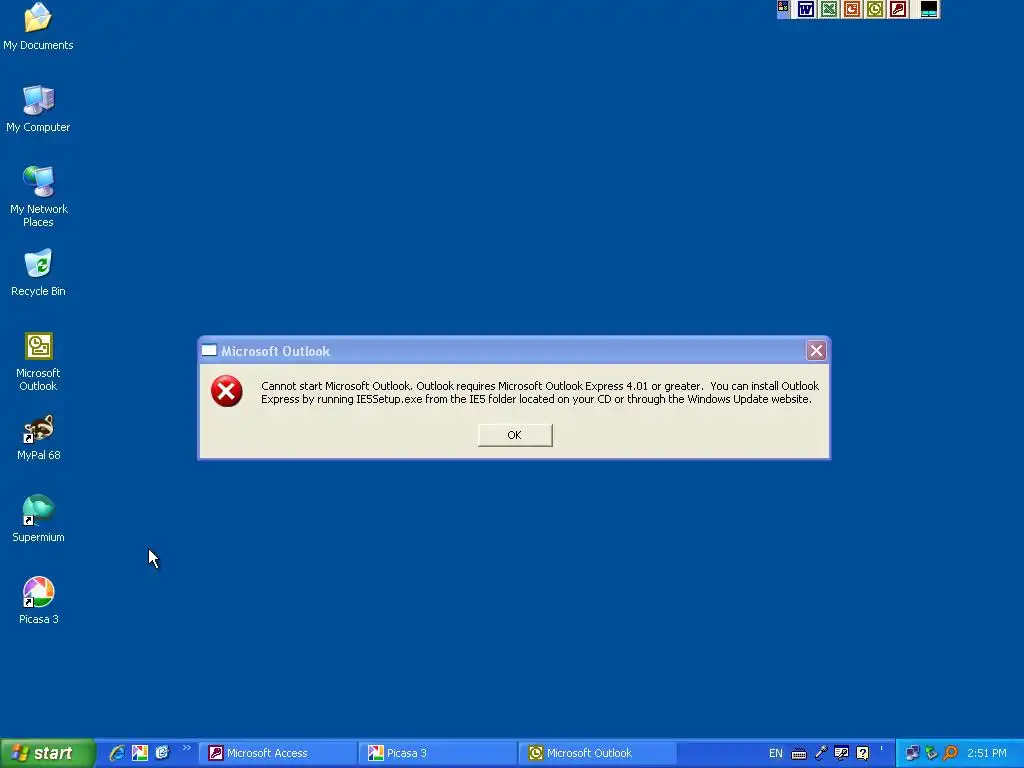Switch to Microsoft Outlook taskbar button

(x=598, y=753)
